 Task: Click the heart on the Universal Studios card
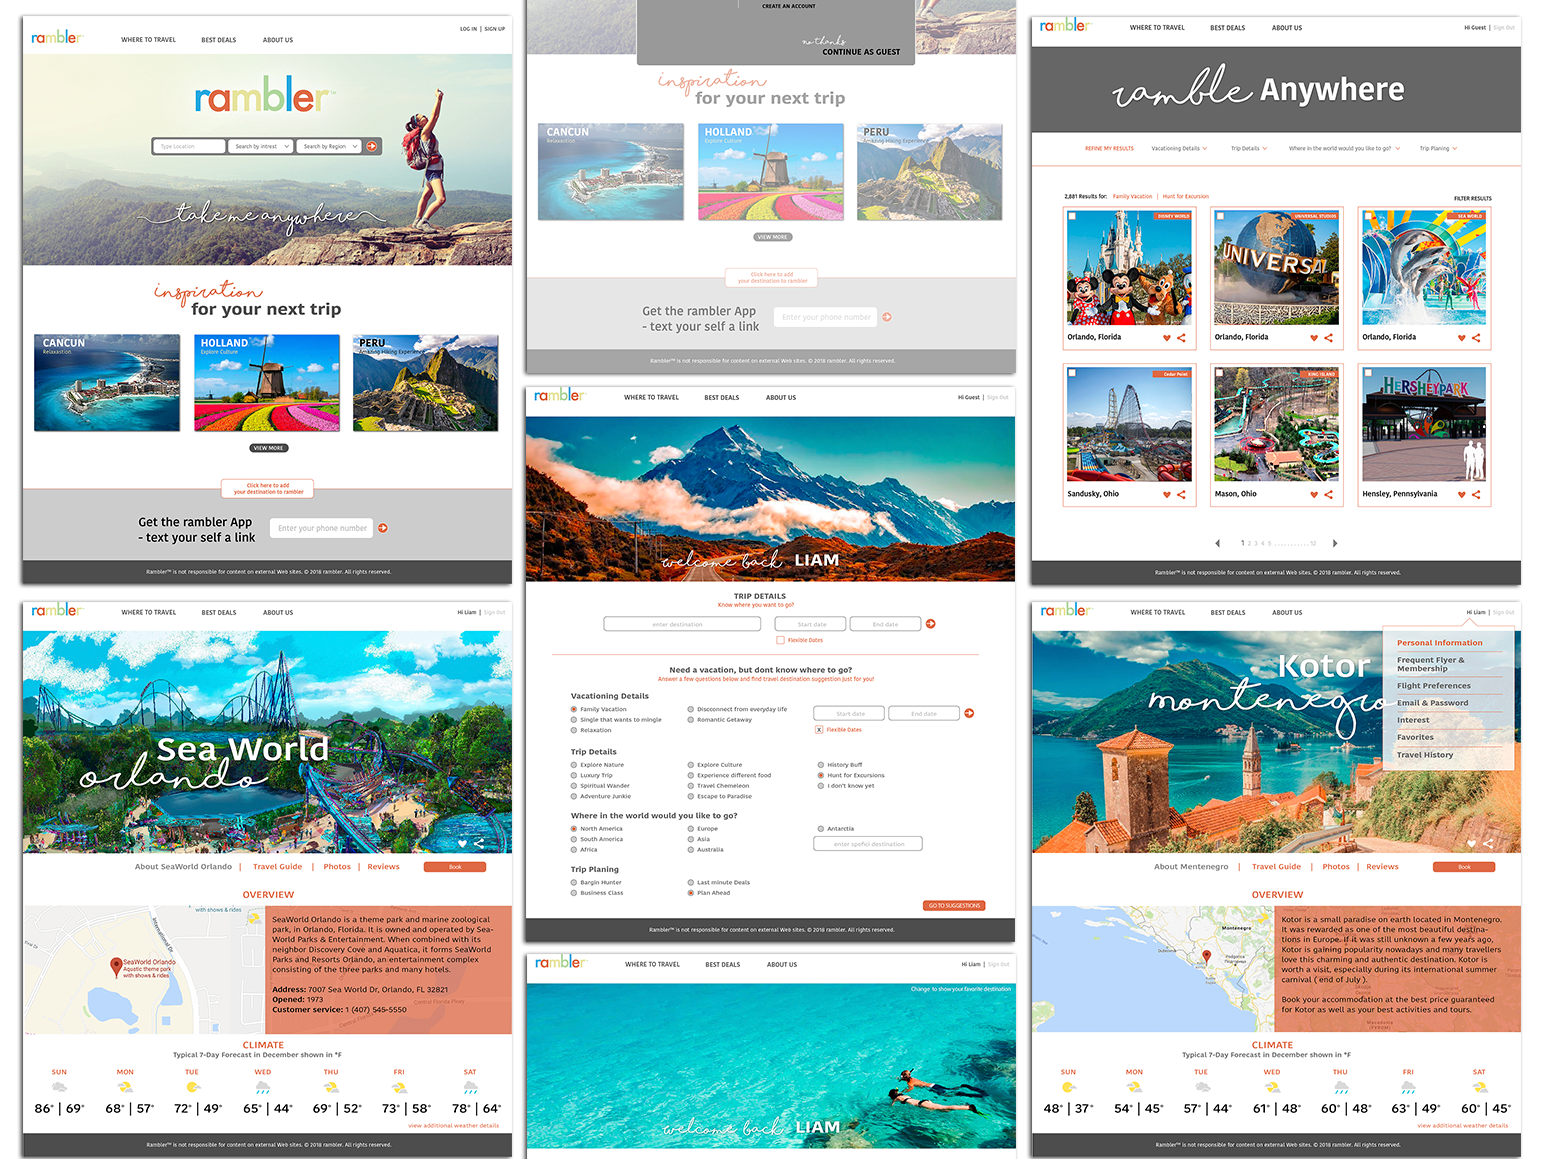[1314, 338]
